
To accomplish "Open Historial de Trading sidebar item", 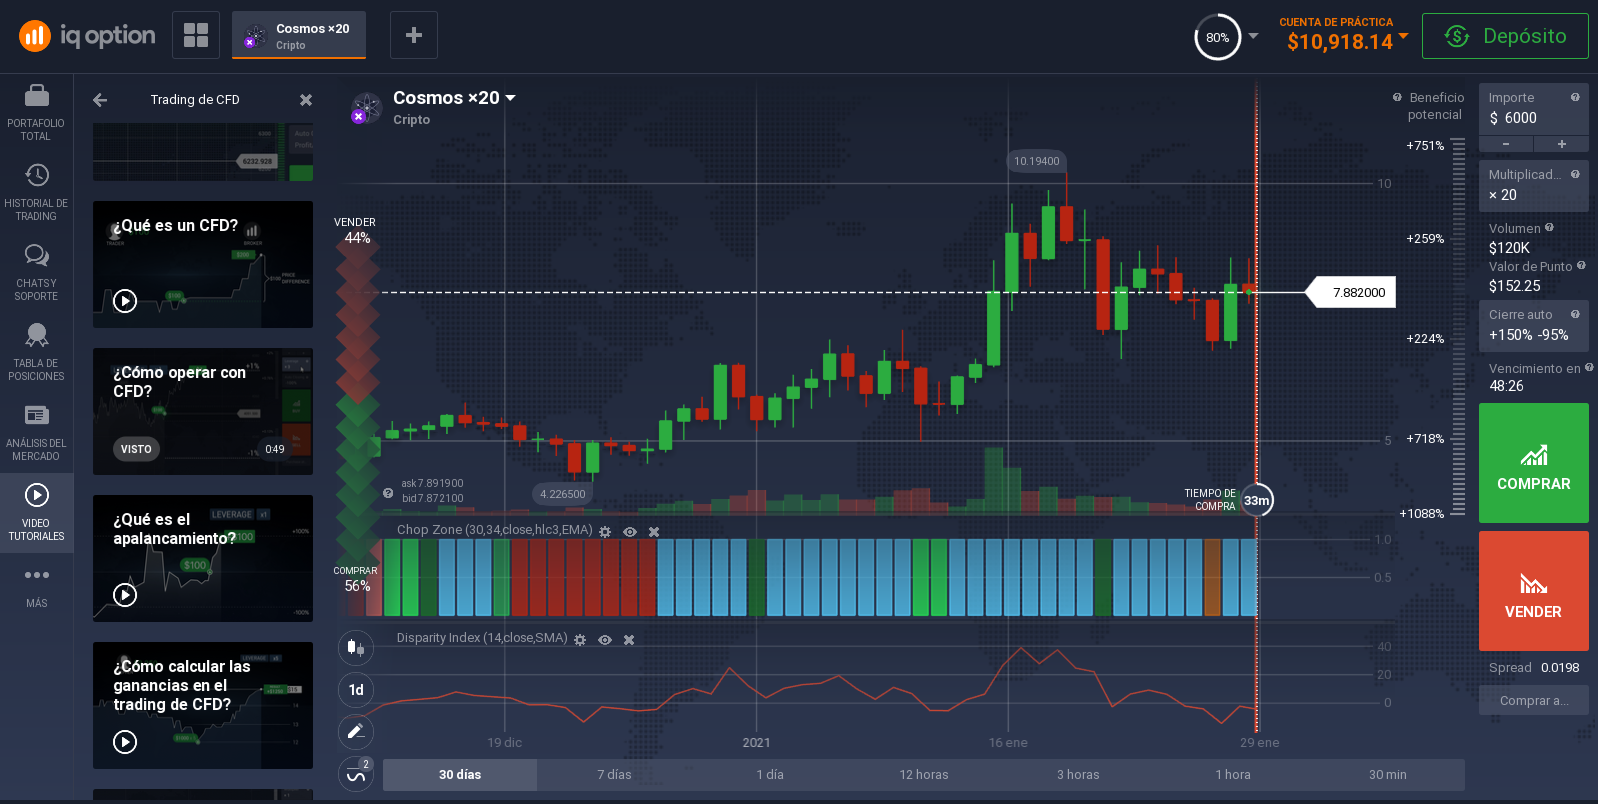I will pyautogui.click(x=36, y=193).
